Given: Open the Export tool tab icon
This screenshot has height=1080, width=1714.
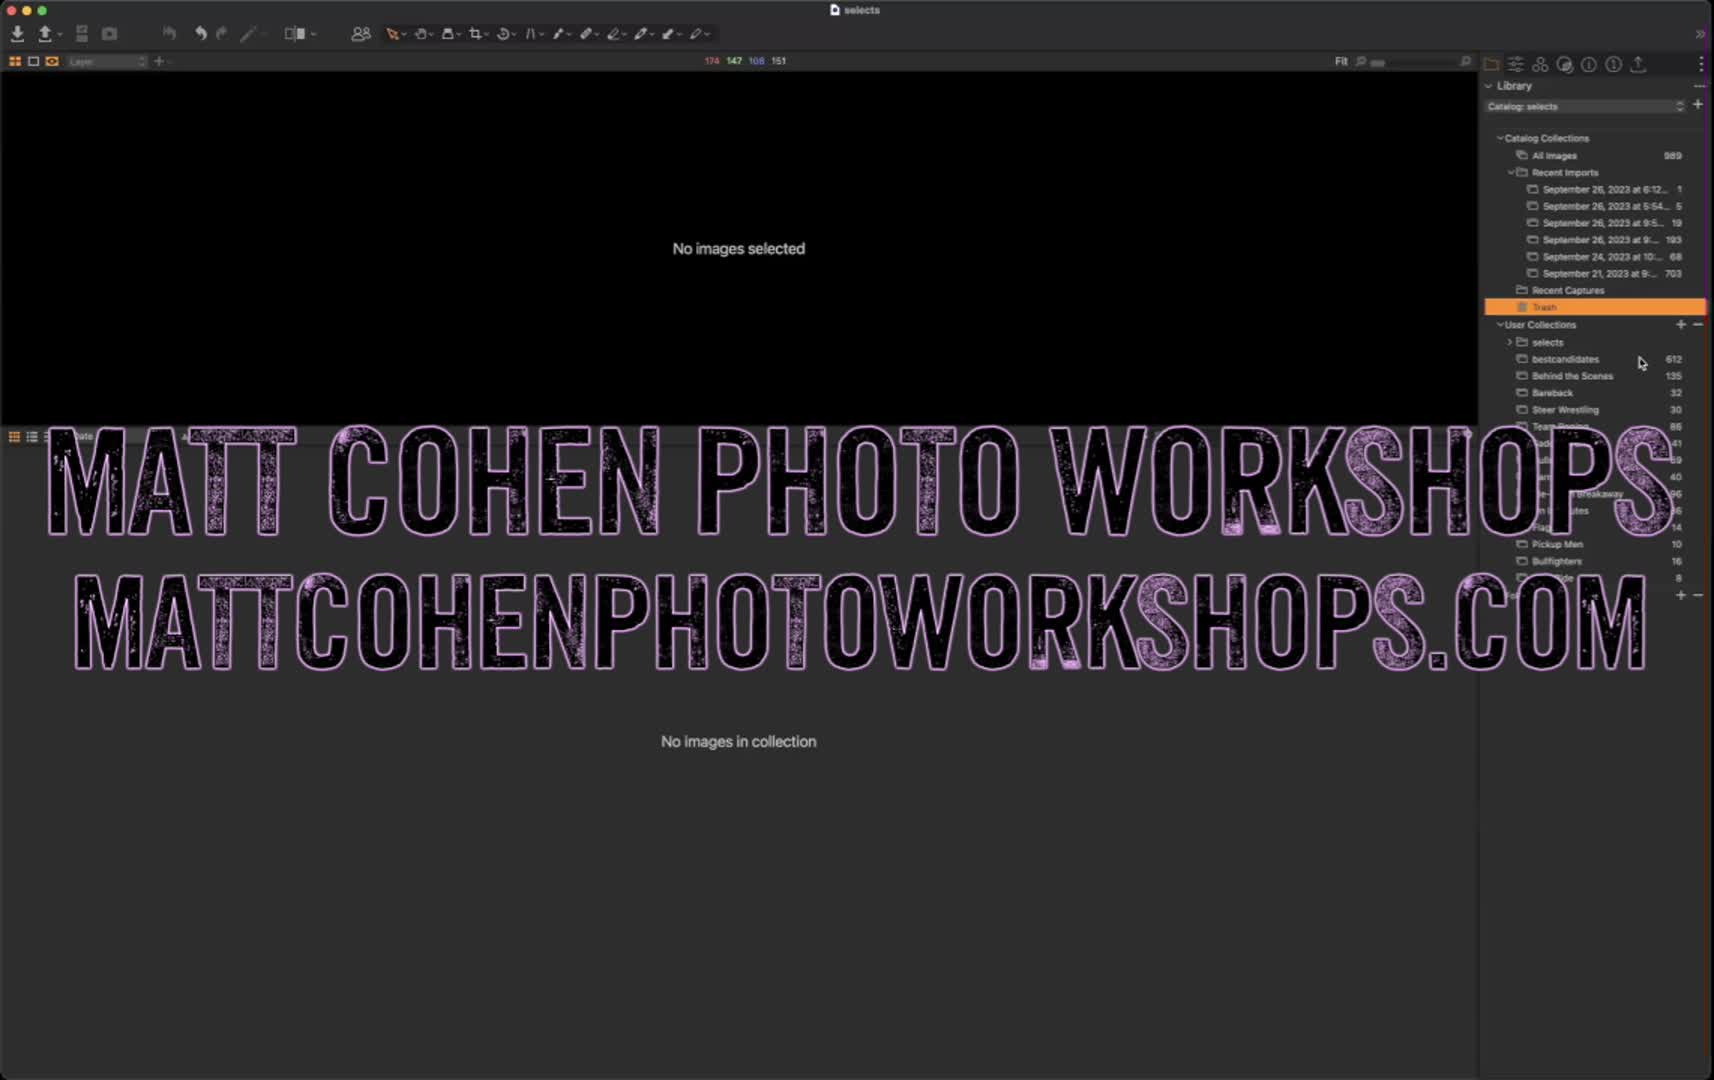Looking at the screenshot, I should click(1638, 64).
